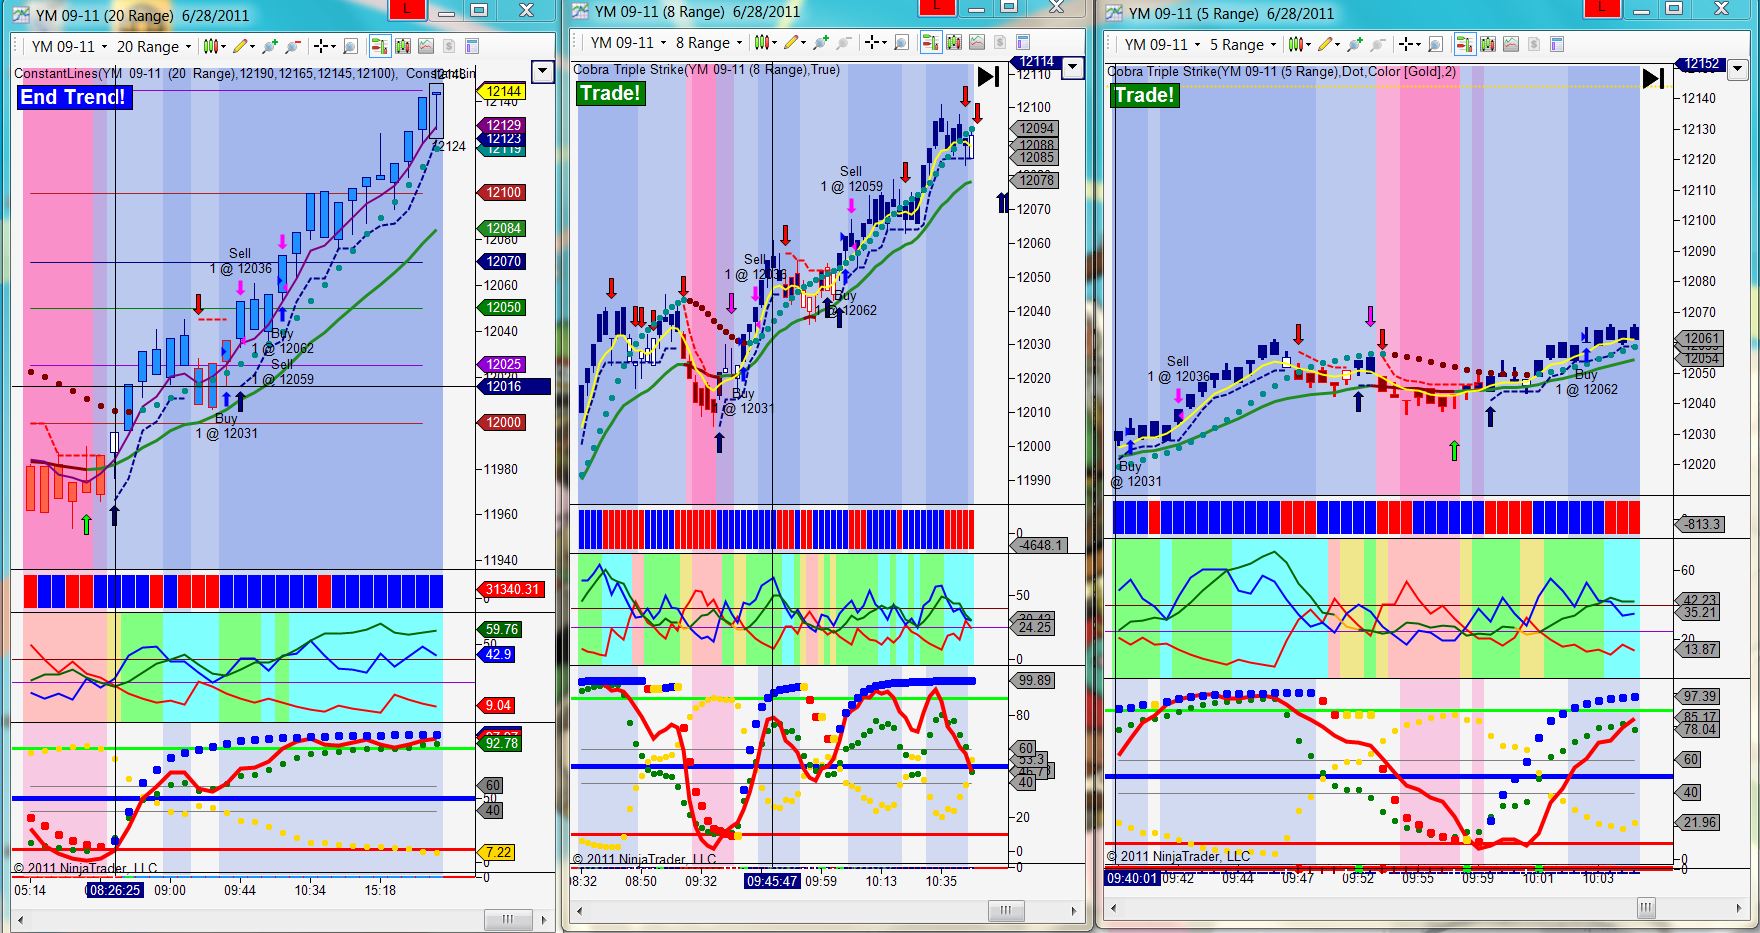Zoom in on the 5 Range chart
Screen dimensions: 1760x933
[1355, 44]
